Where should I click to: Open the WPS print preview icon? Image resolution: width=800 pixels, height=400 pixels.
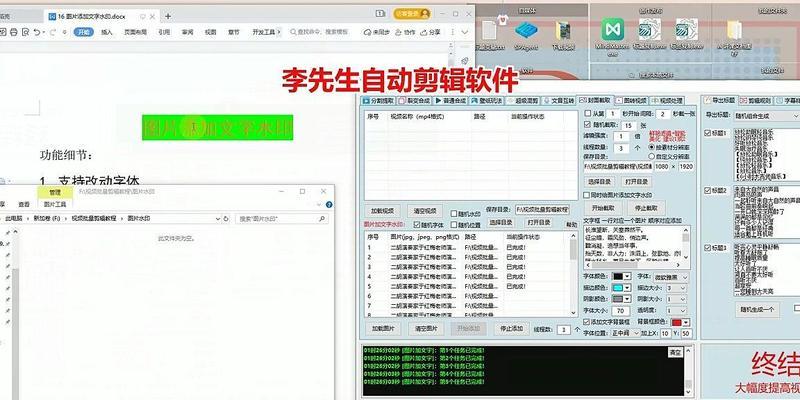pyautogui.click(x=26, y=32)
